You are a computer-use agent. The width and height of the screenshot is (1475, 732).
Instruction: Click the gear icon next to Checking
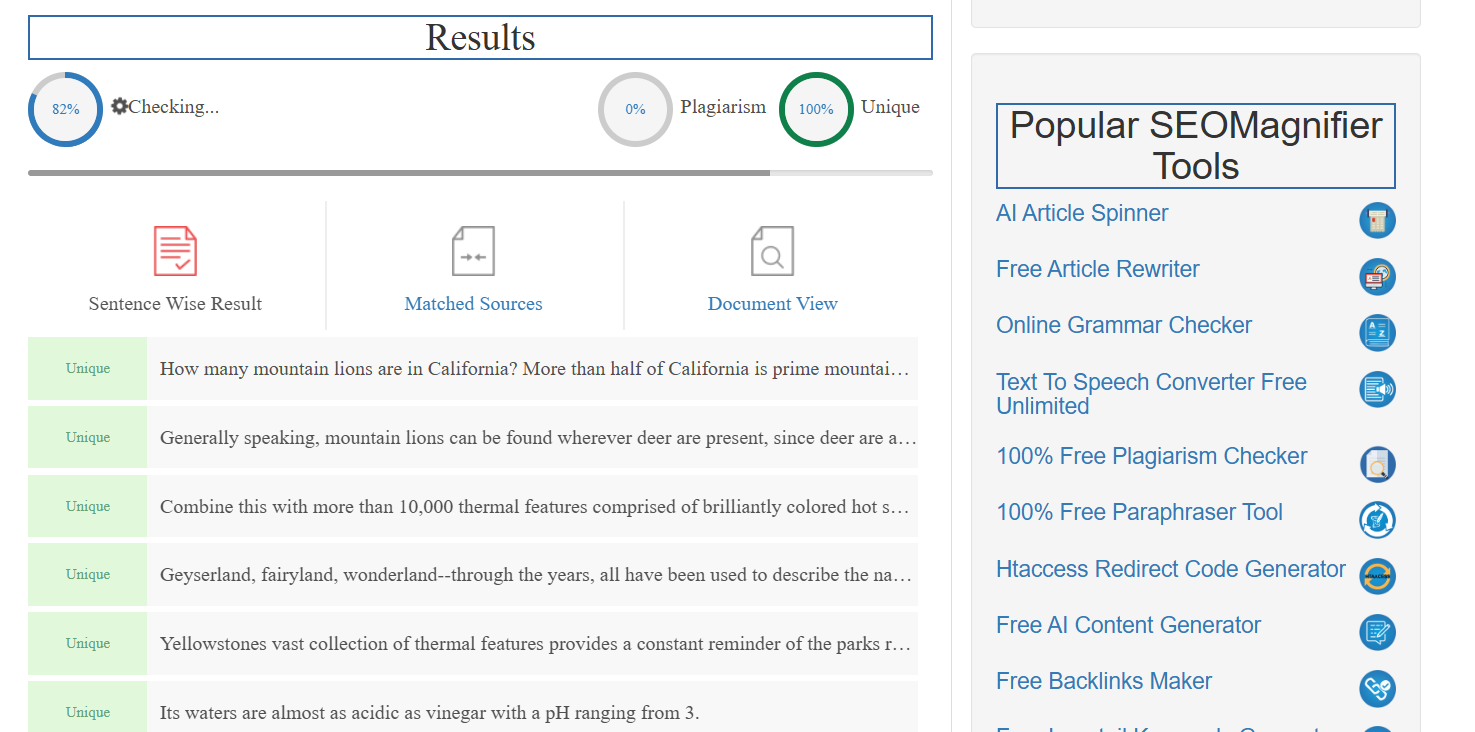pyautogui.click(x=119, y=105)
